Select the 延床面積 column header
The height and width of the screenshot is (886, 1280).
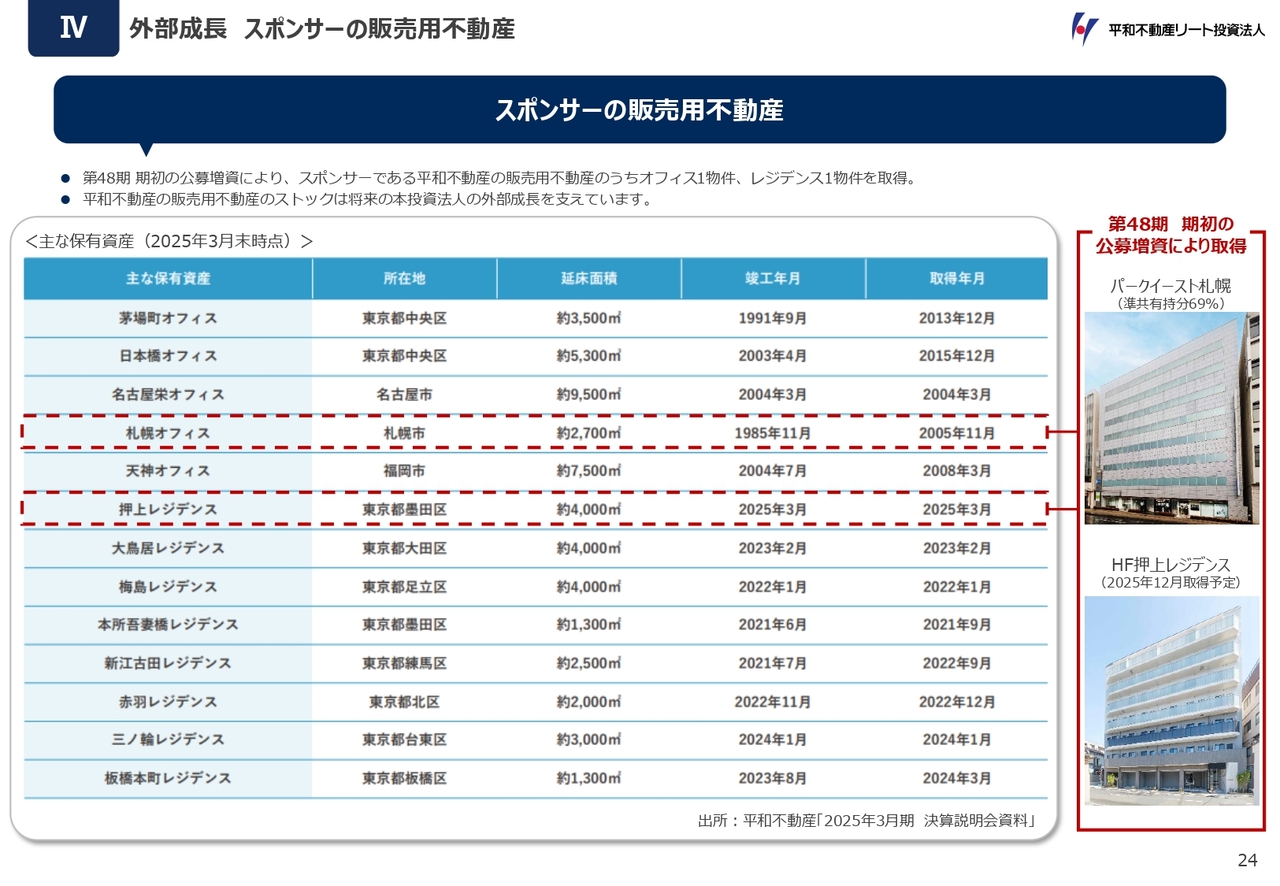589,278
